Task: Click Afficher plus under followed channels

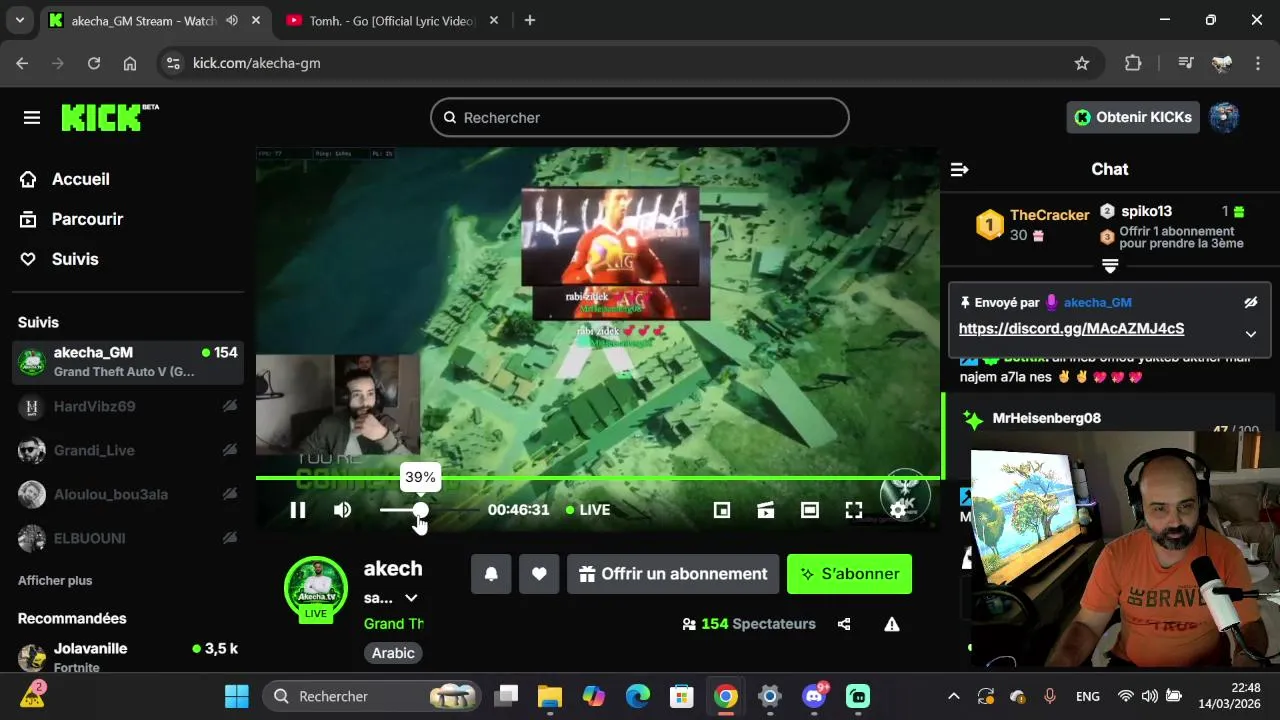Action: coord(55,580)
